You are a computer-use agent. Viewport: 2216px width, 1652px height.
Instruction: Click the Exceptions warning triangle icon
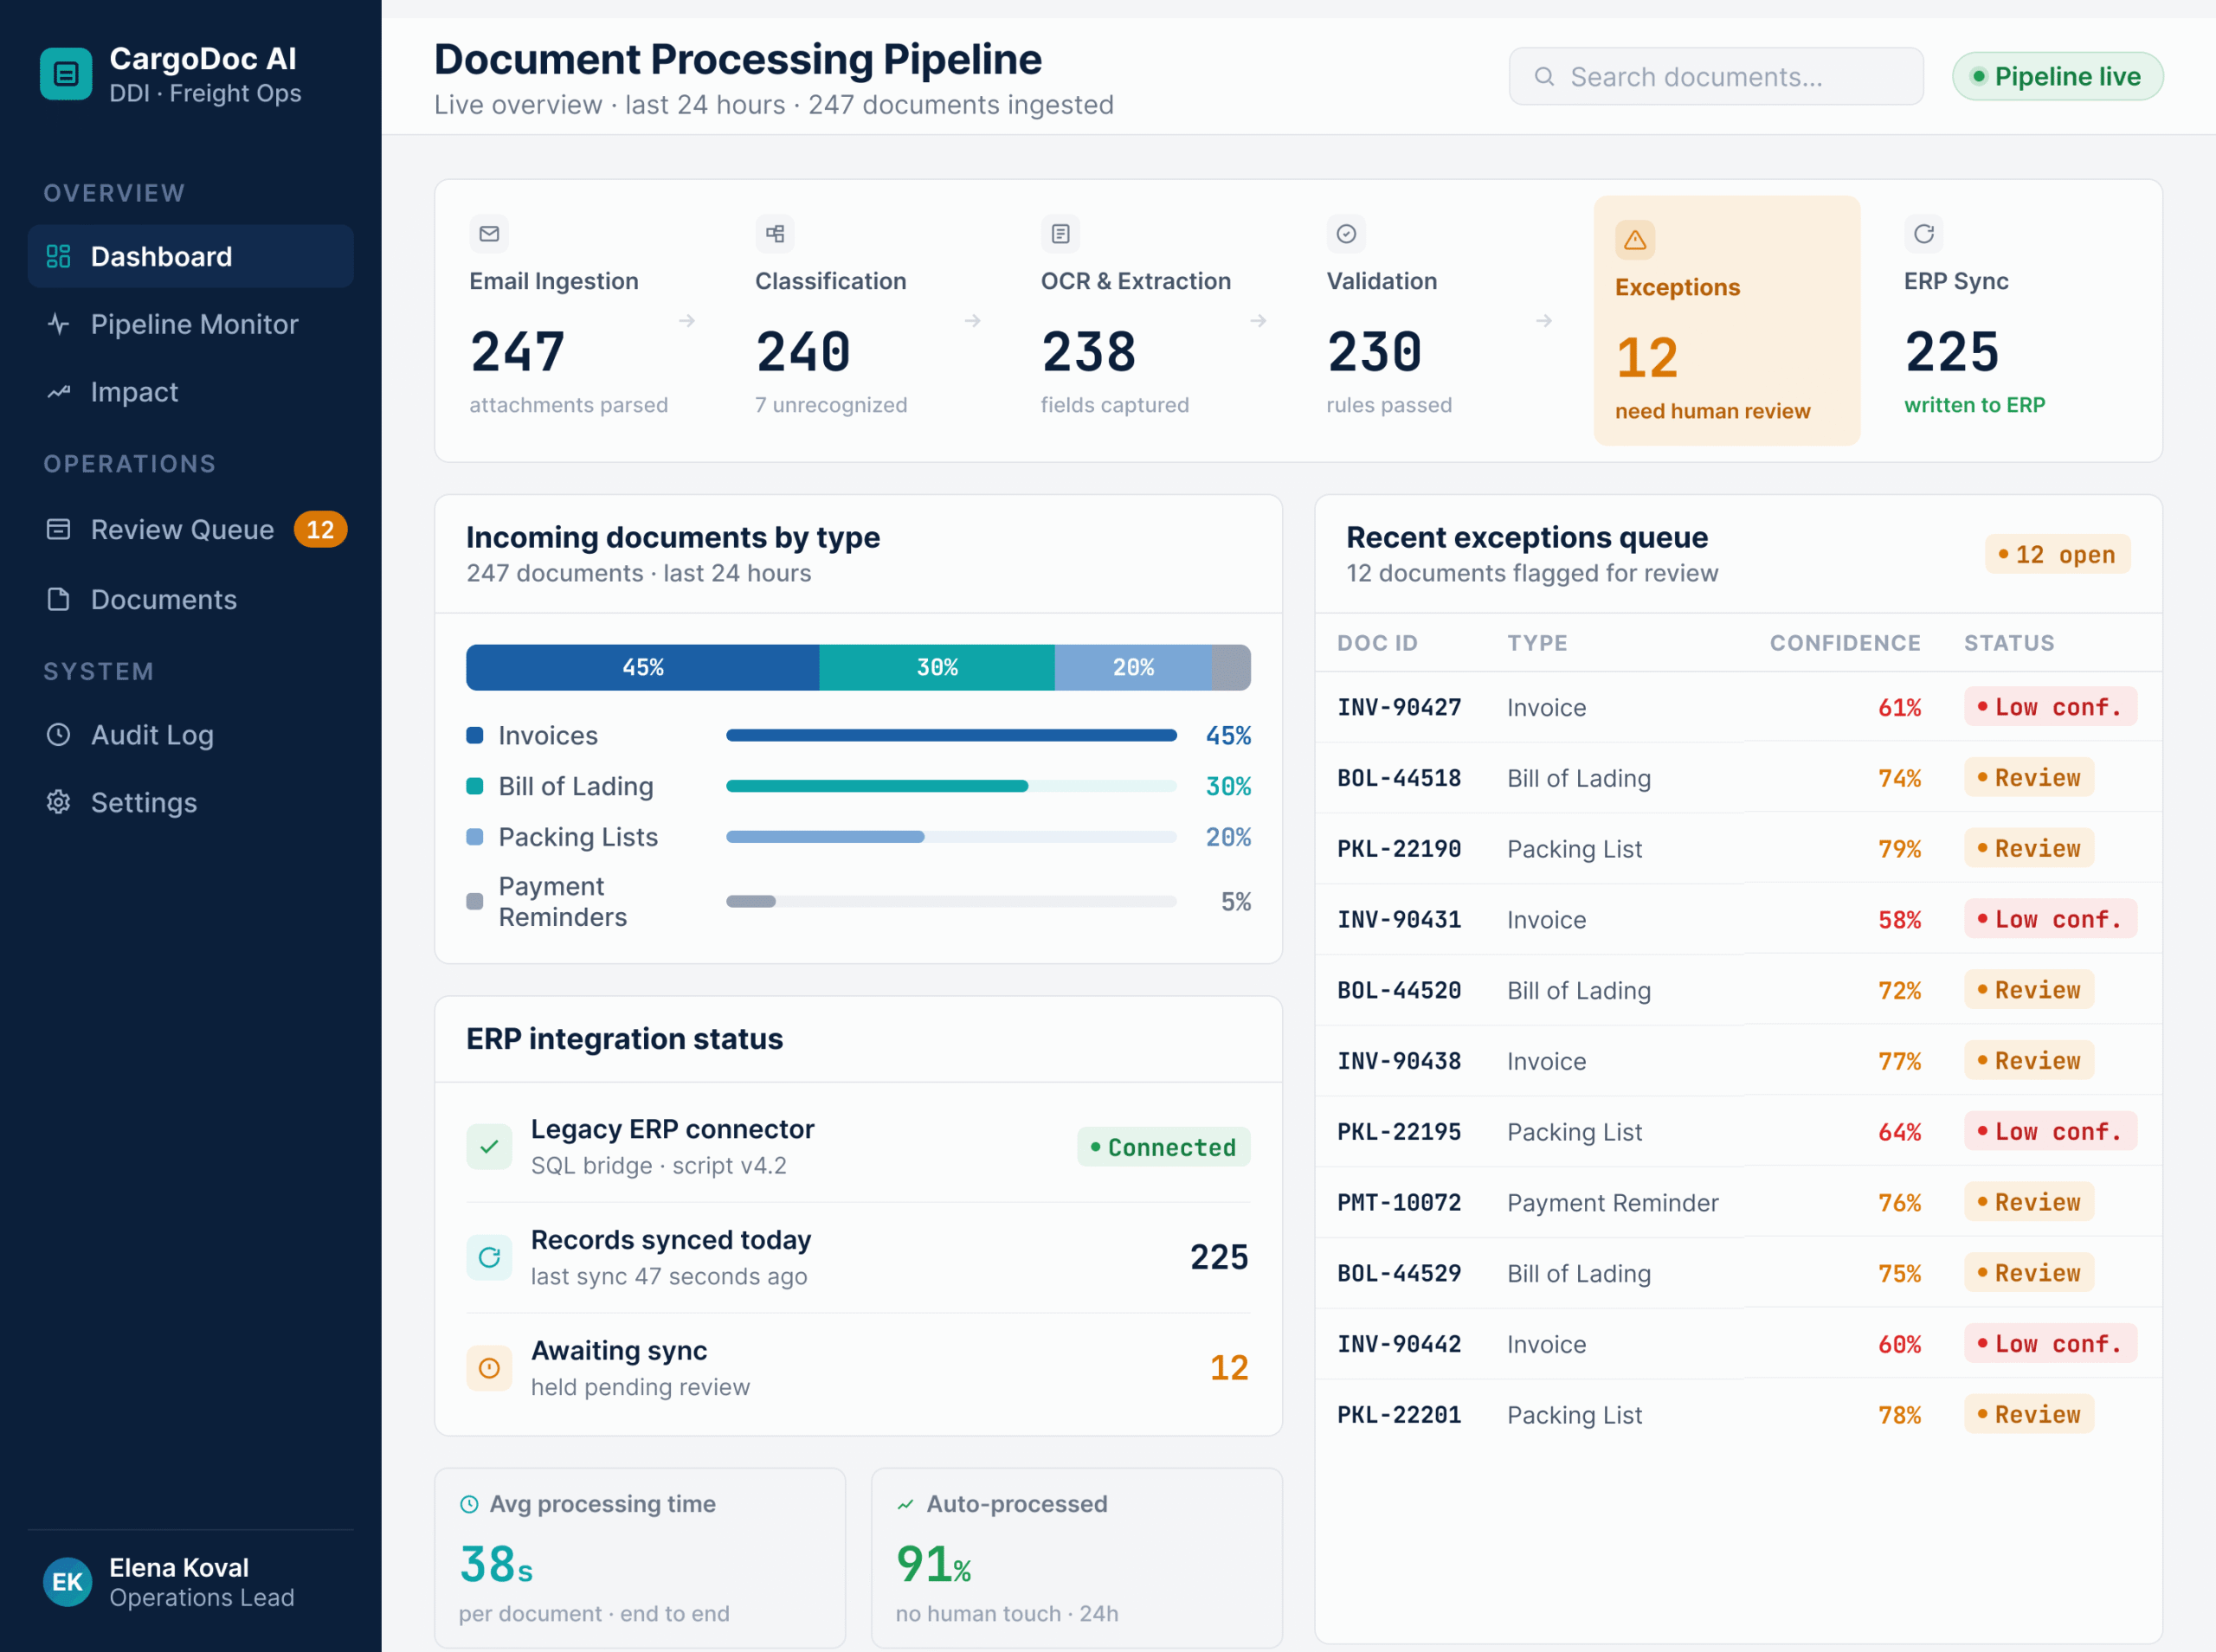click(1635, 240)
